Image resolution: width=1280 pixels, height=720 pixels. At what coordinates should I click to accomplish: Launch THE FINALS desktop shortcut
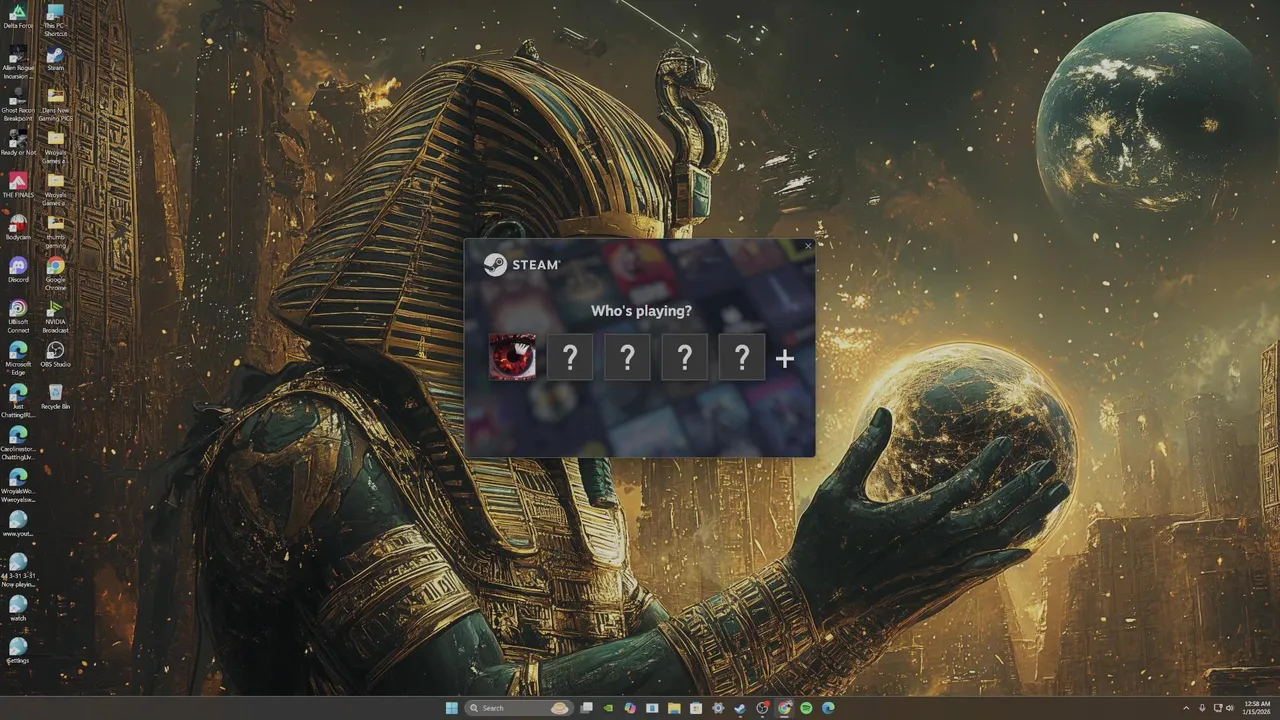click(x=18, y=185)
